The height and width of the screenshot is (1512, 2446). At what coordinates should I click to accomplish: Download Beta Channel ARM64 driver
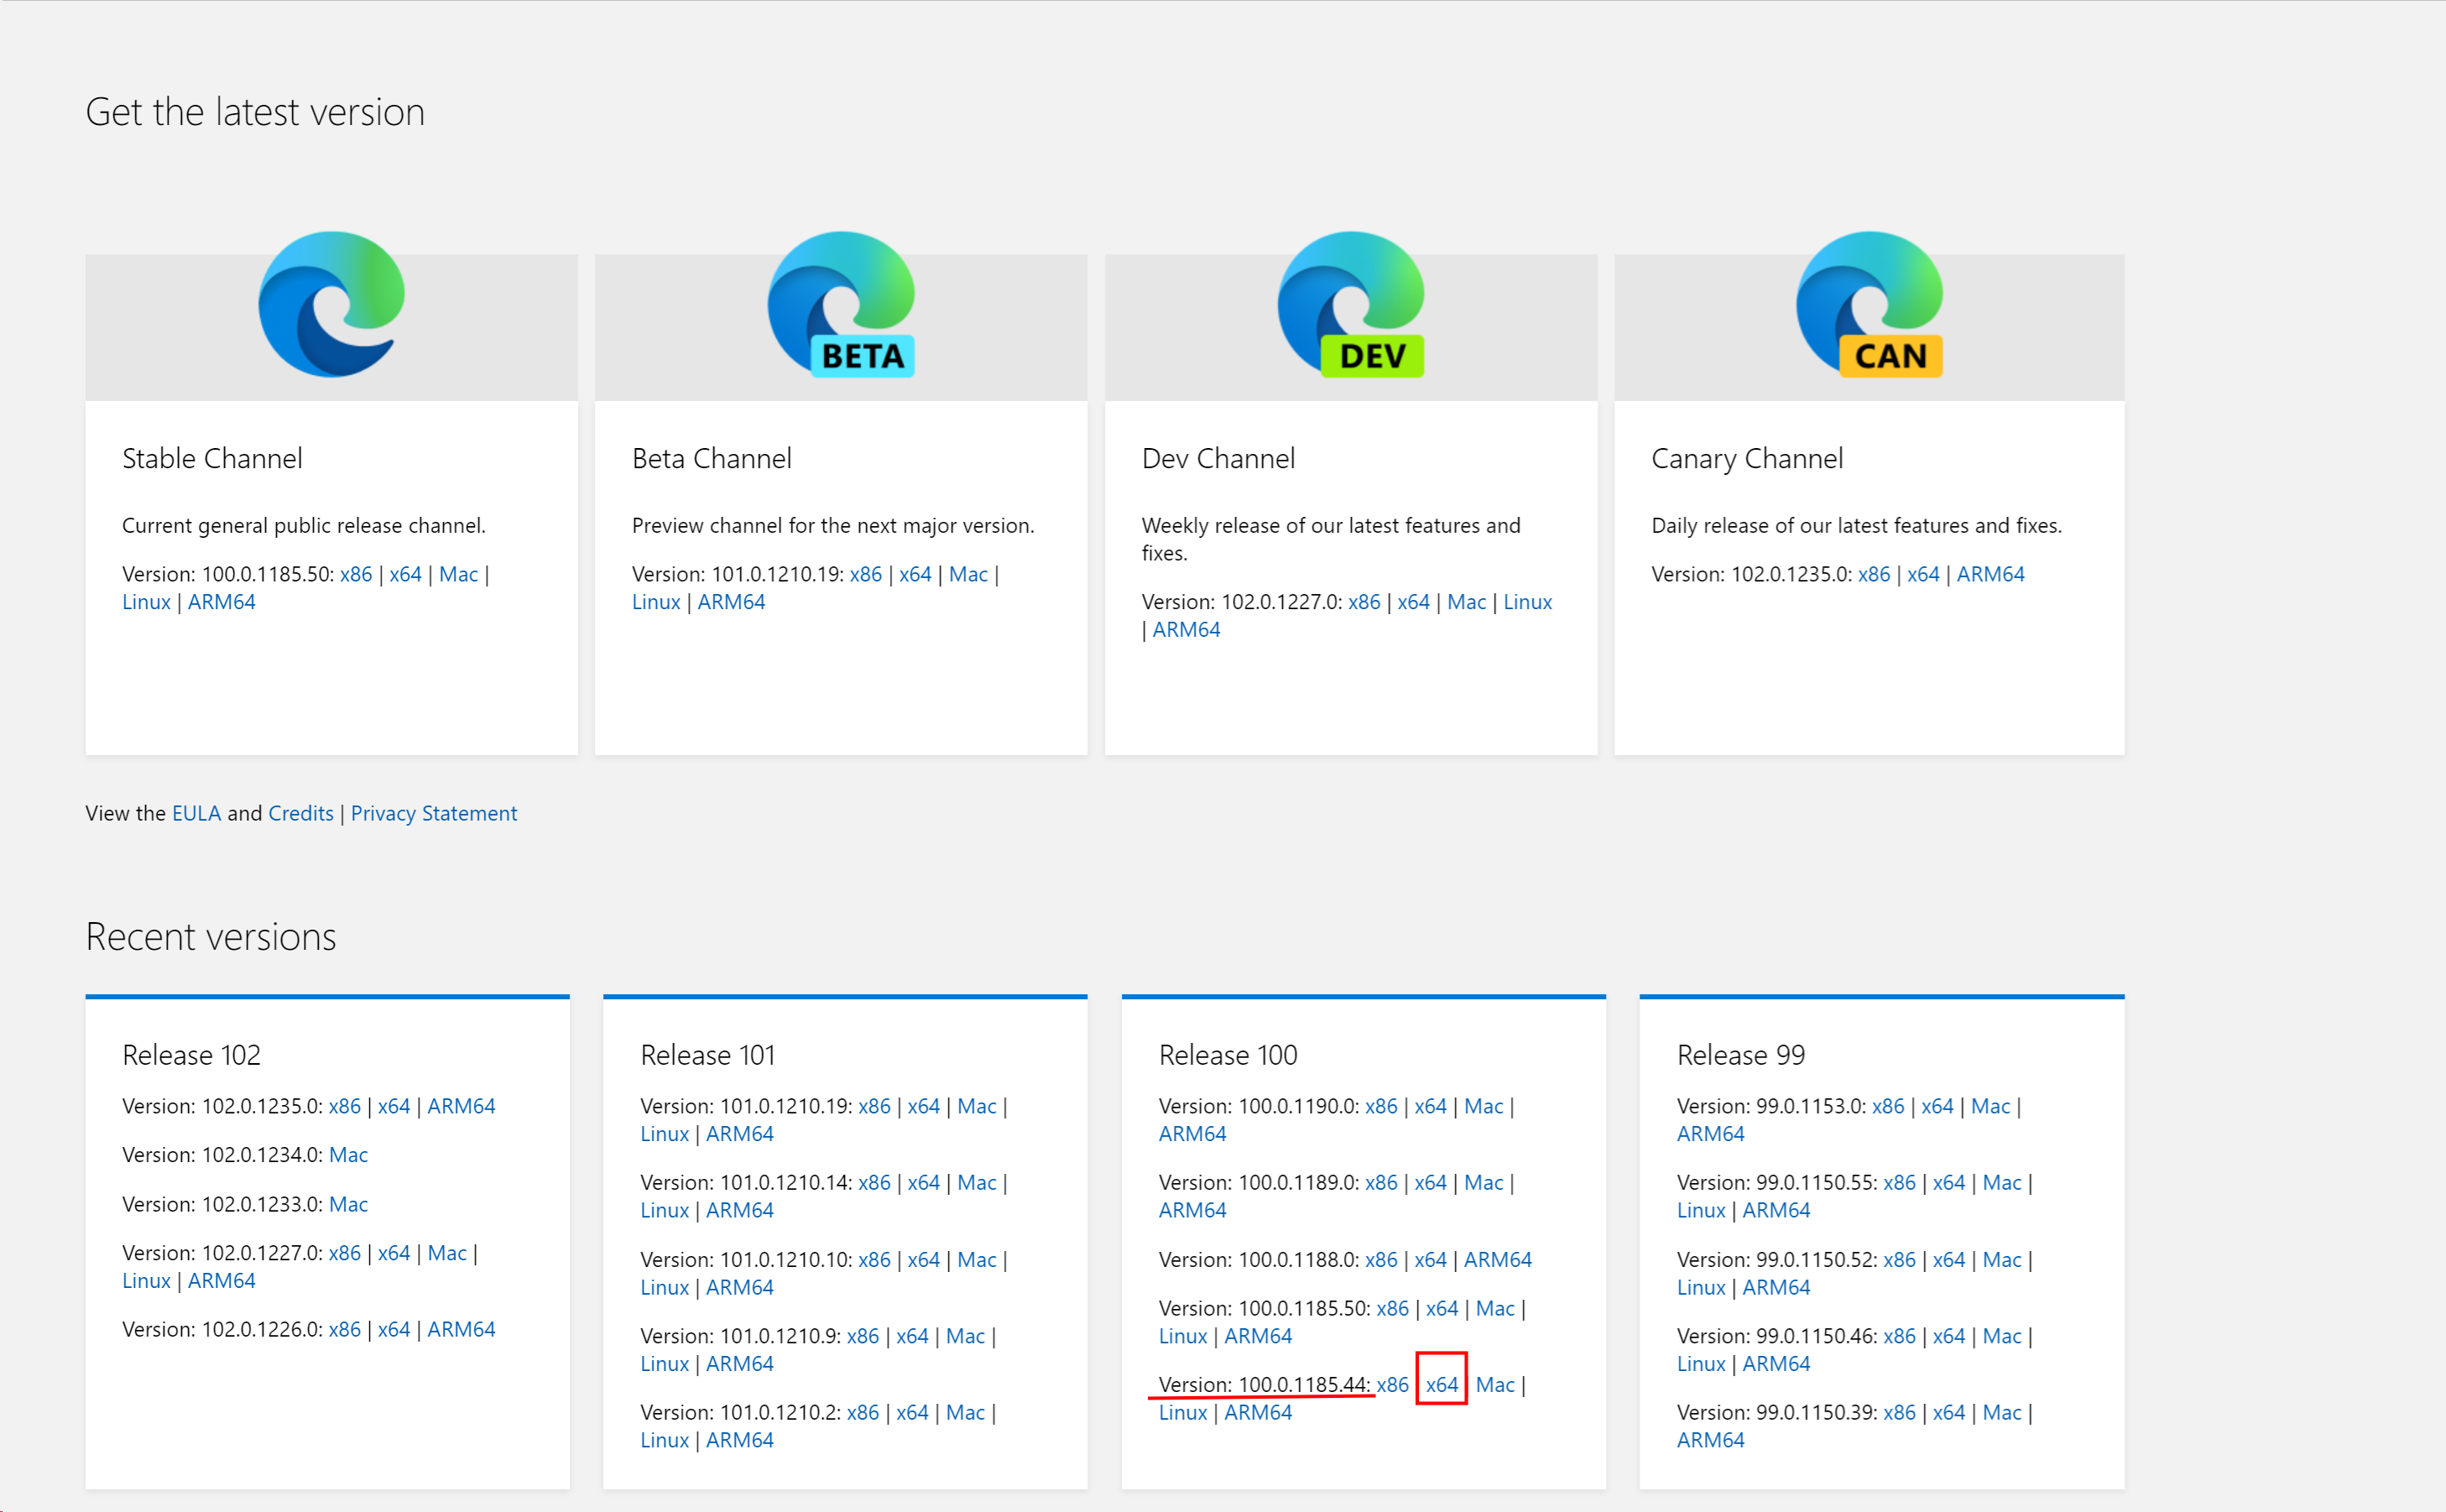pos(731,602)
